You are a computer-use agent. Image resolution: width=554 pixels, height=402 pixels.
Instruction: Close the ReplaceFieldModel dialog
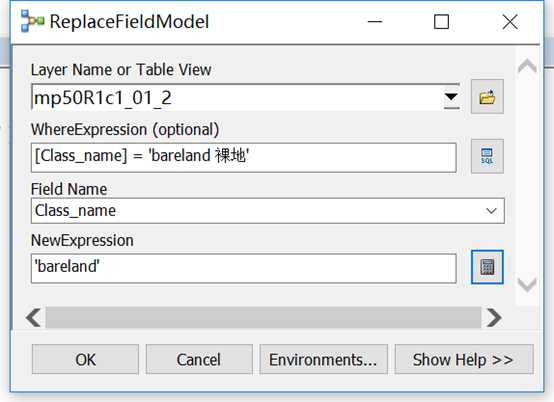pyautogui.click(x=510, y=22)
